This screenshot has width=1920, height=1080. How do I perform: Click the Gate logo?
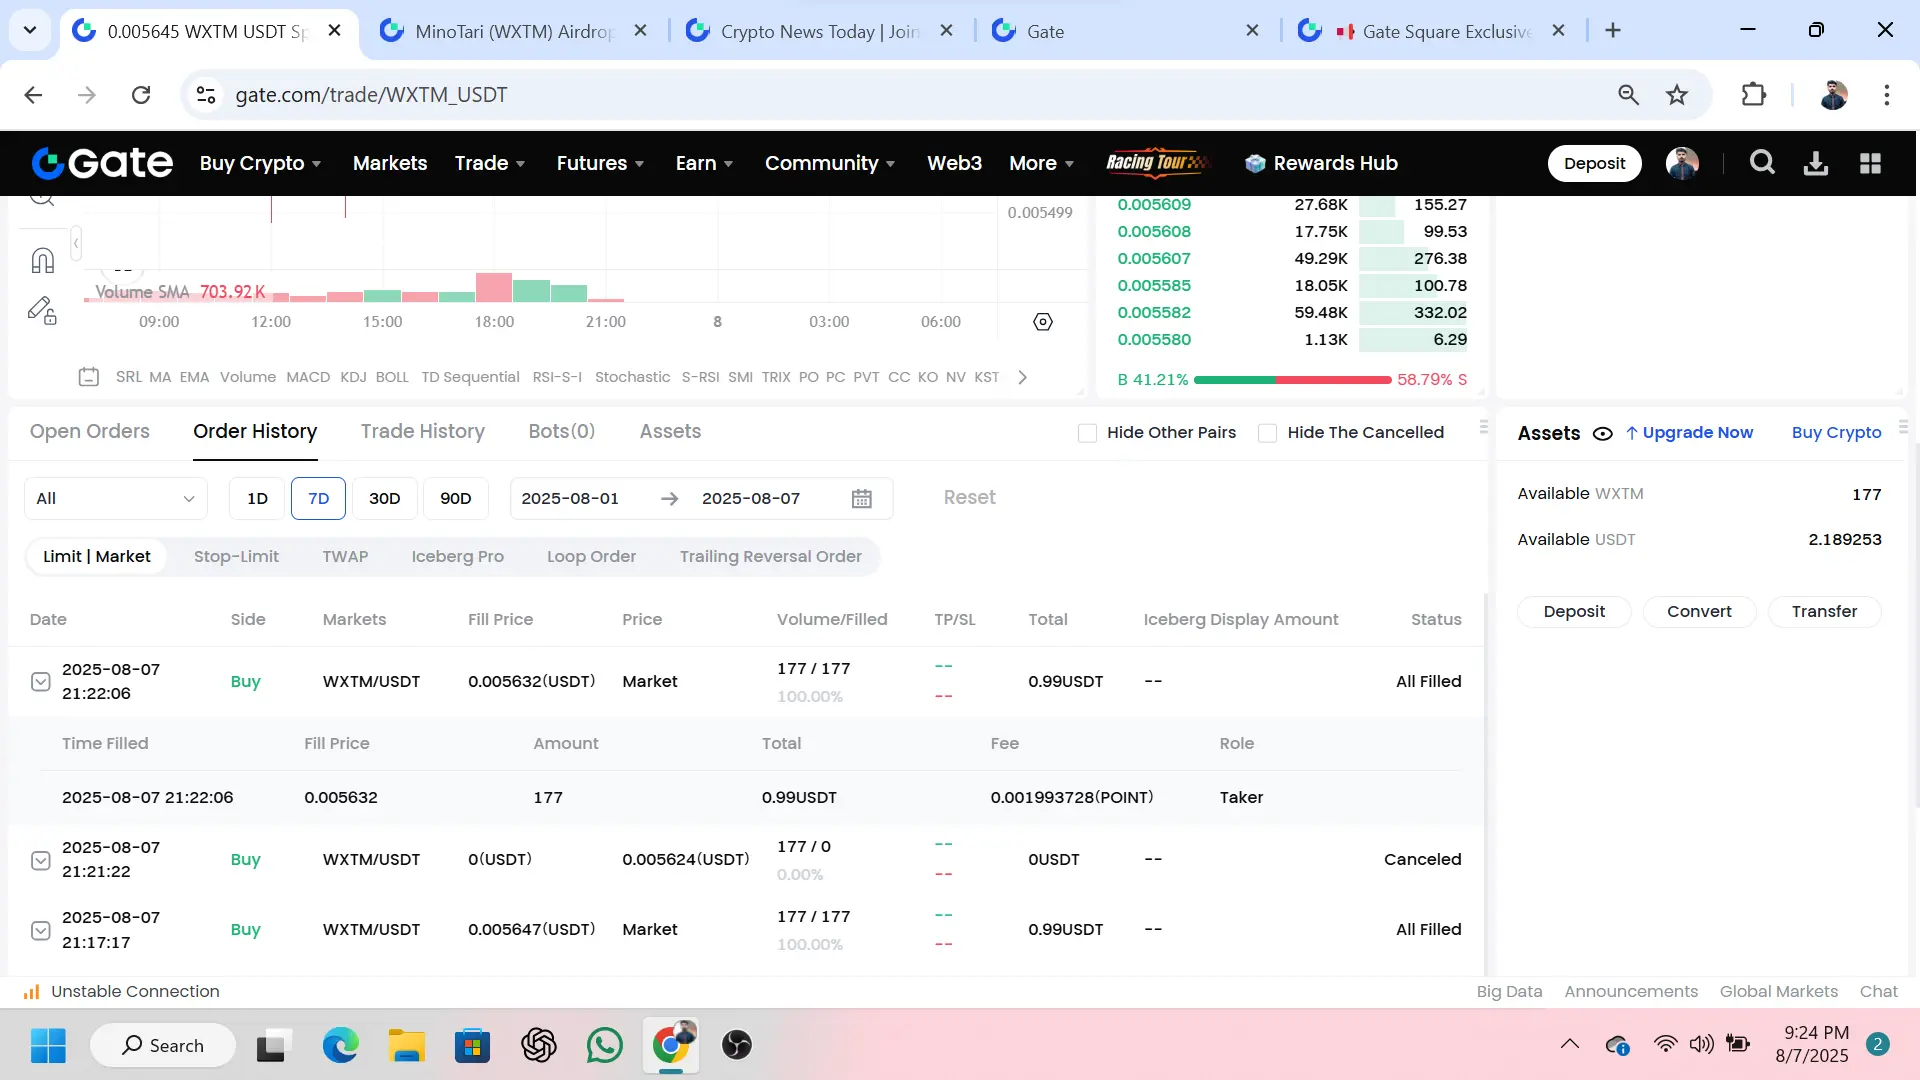(102, 163)
